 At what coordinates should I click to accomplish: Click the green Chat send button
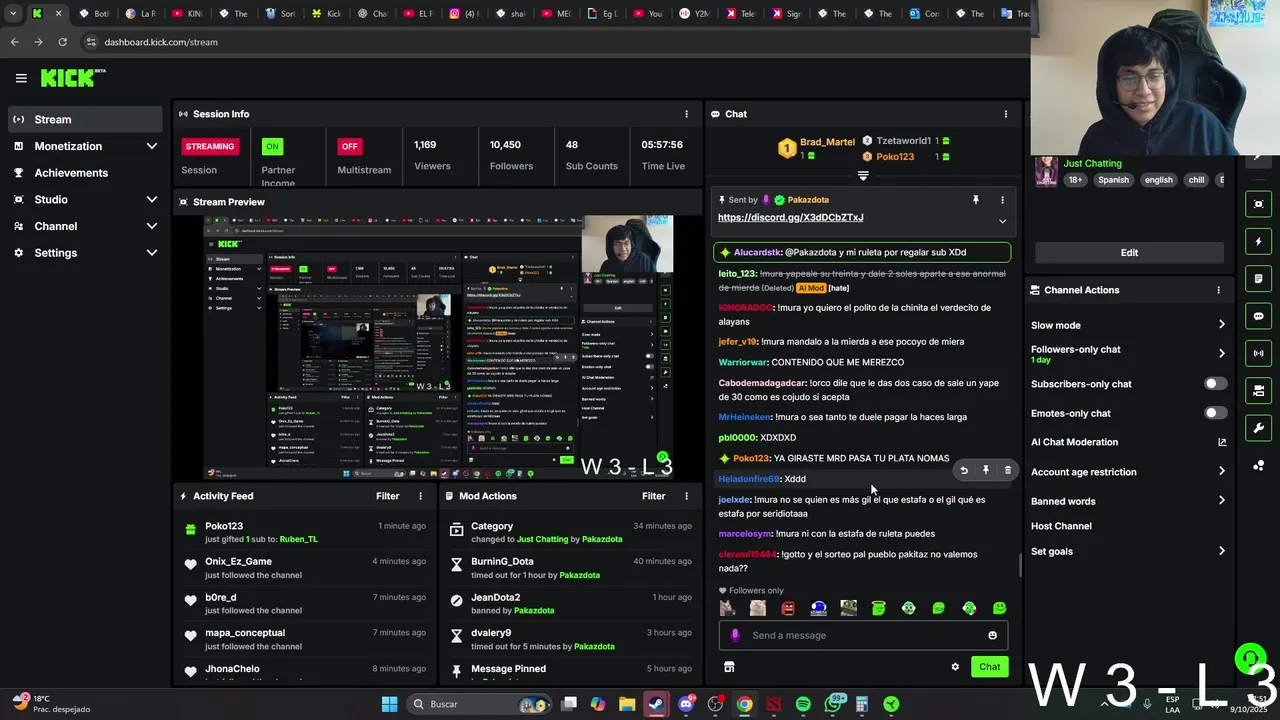(x=989, y=667)
